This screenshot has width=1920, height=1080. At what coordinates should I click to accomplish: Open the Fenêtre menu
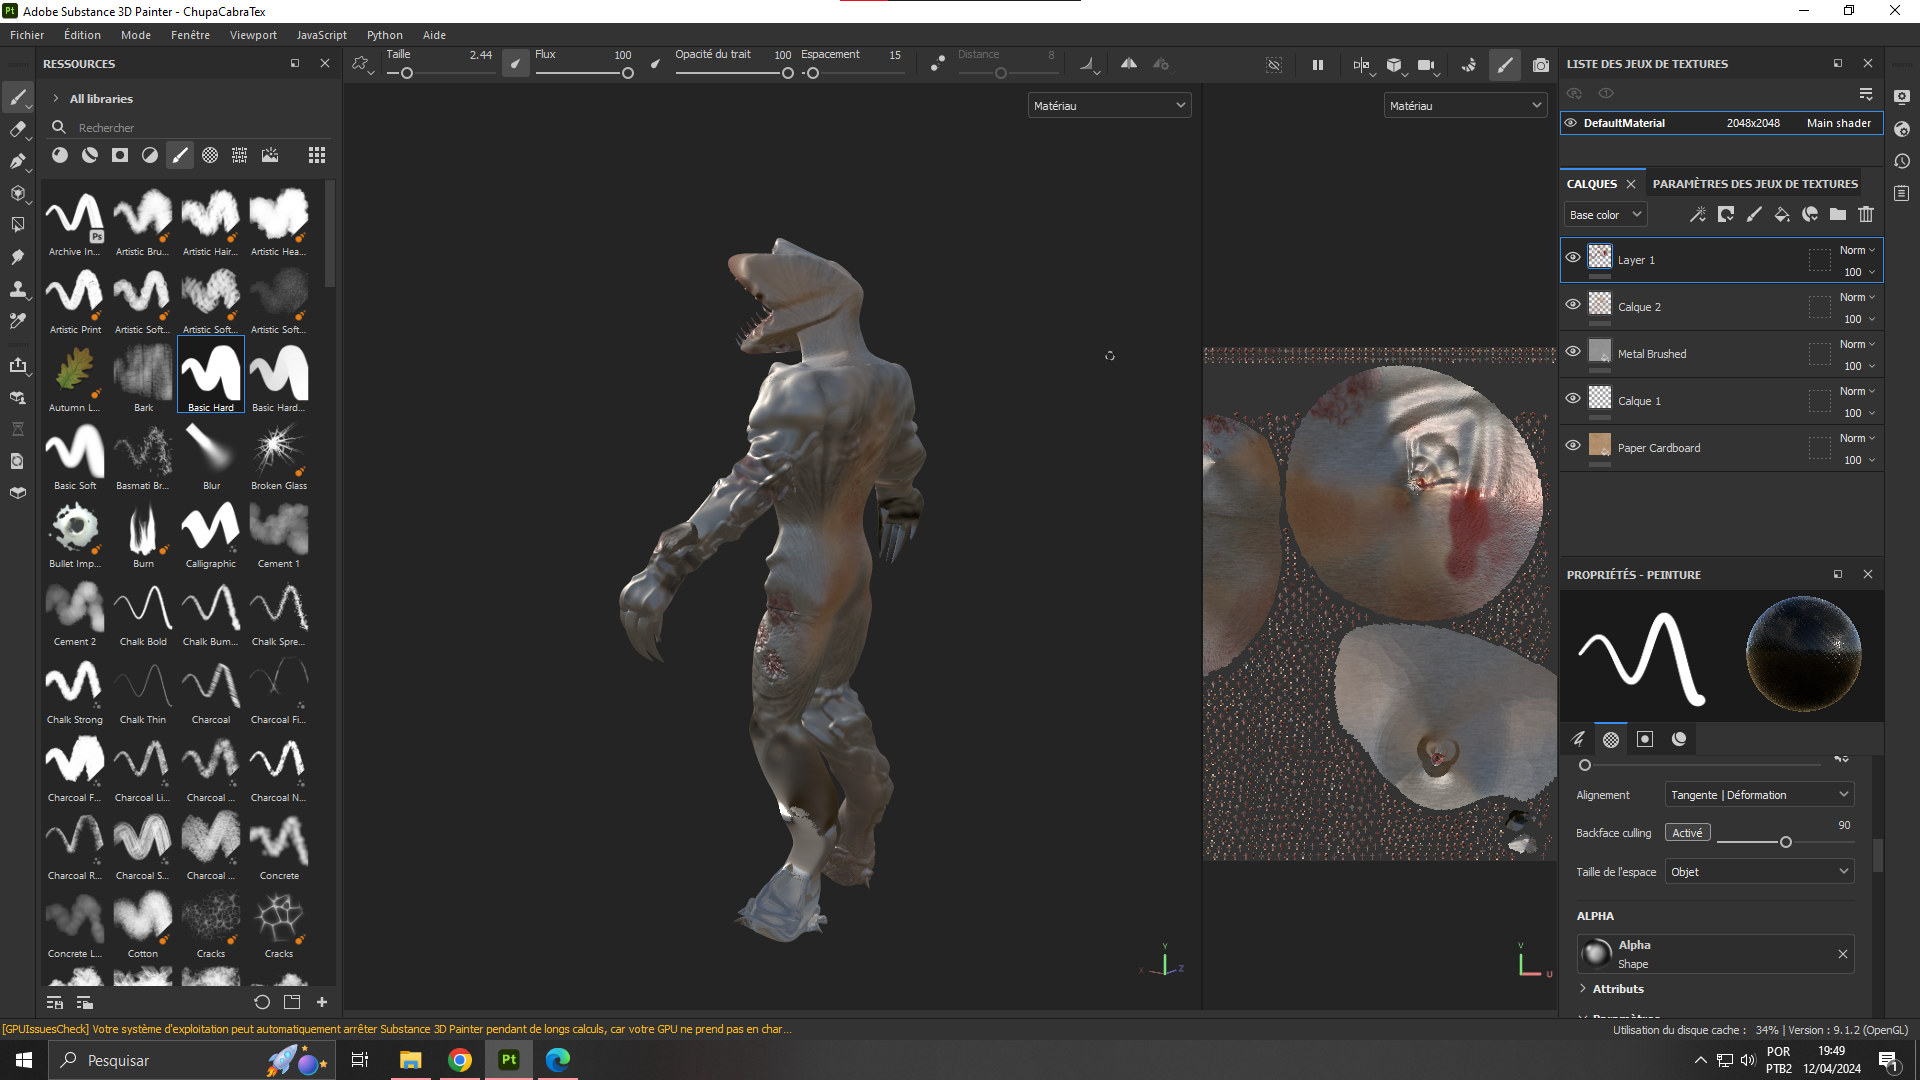tap(190, 35)
